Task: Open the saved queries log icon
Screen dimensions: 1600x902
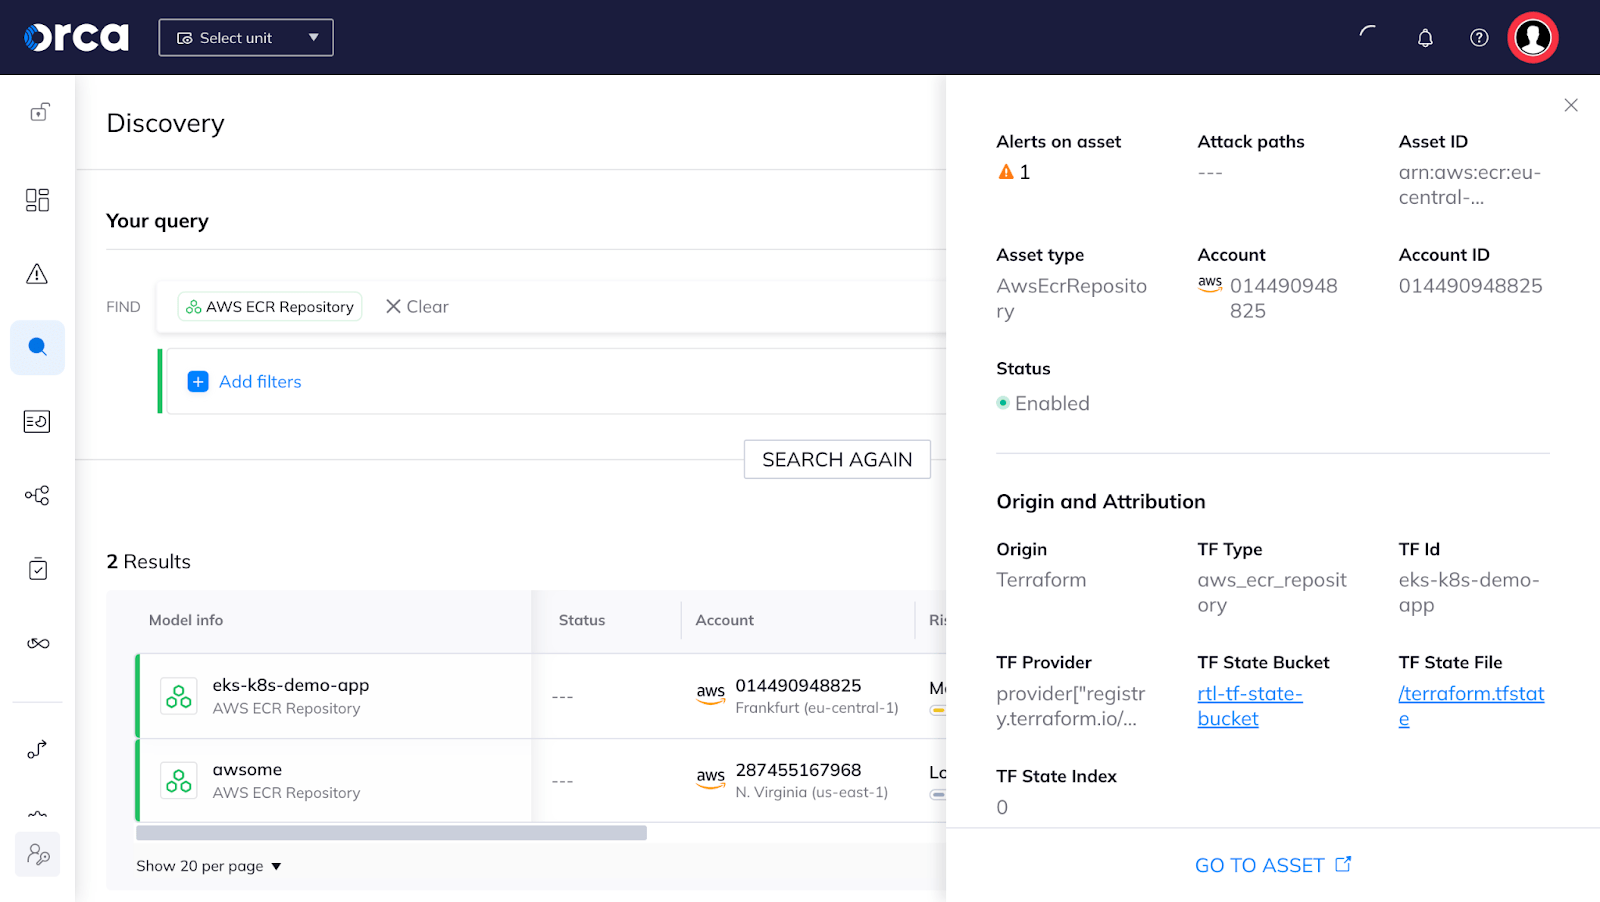Action: click(x=37, y=421)
